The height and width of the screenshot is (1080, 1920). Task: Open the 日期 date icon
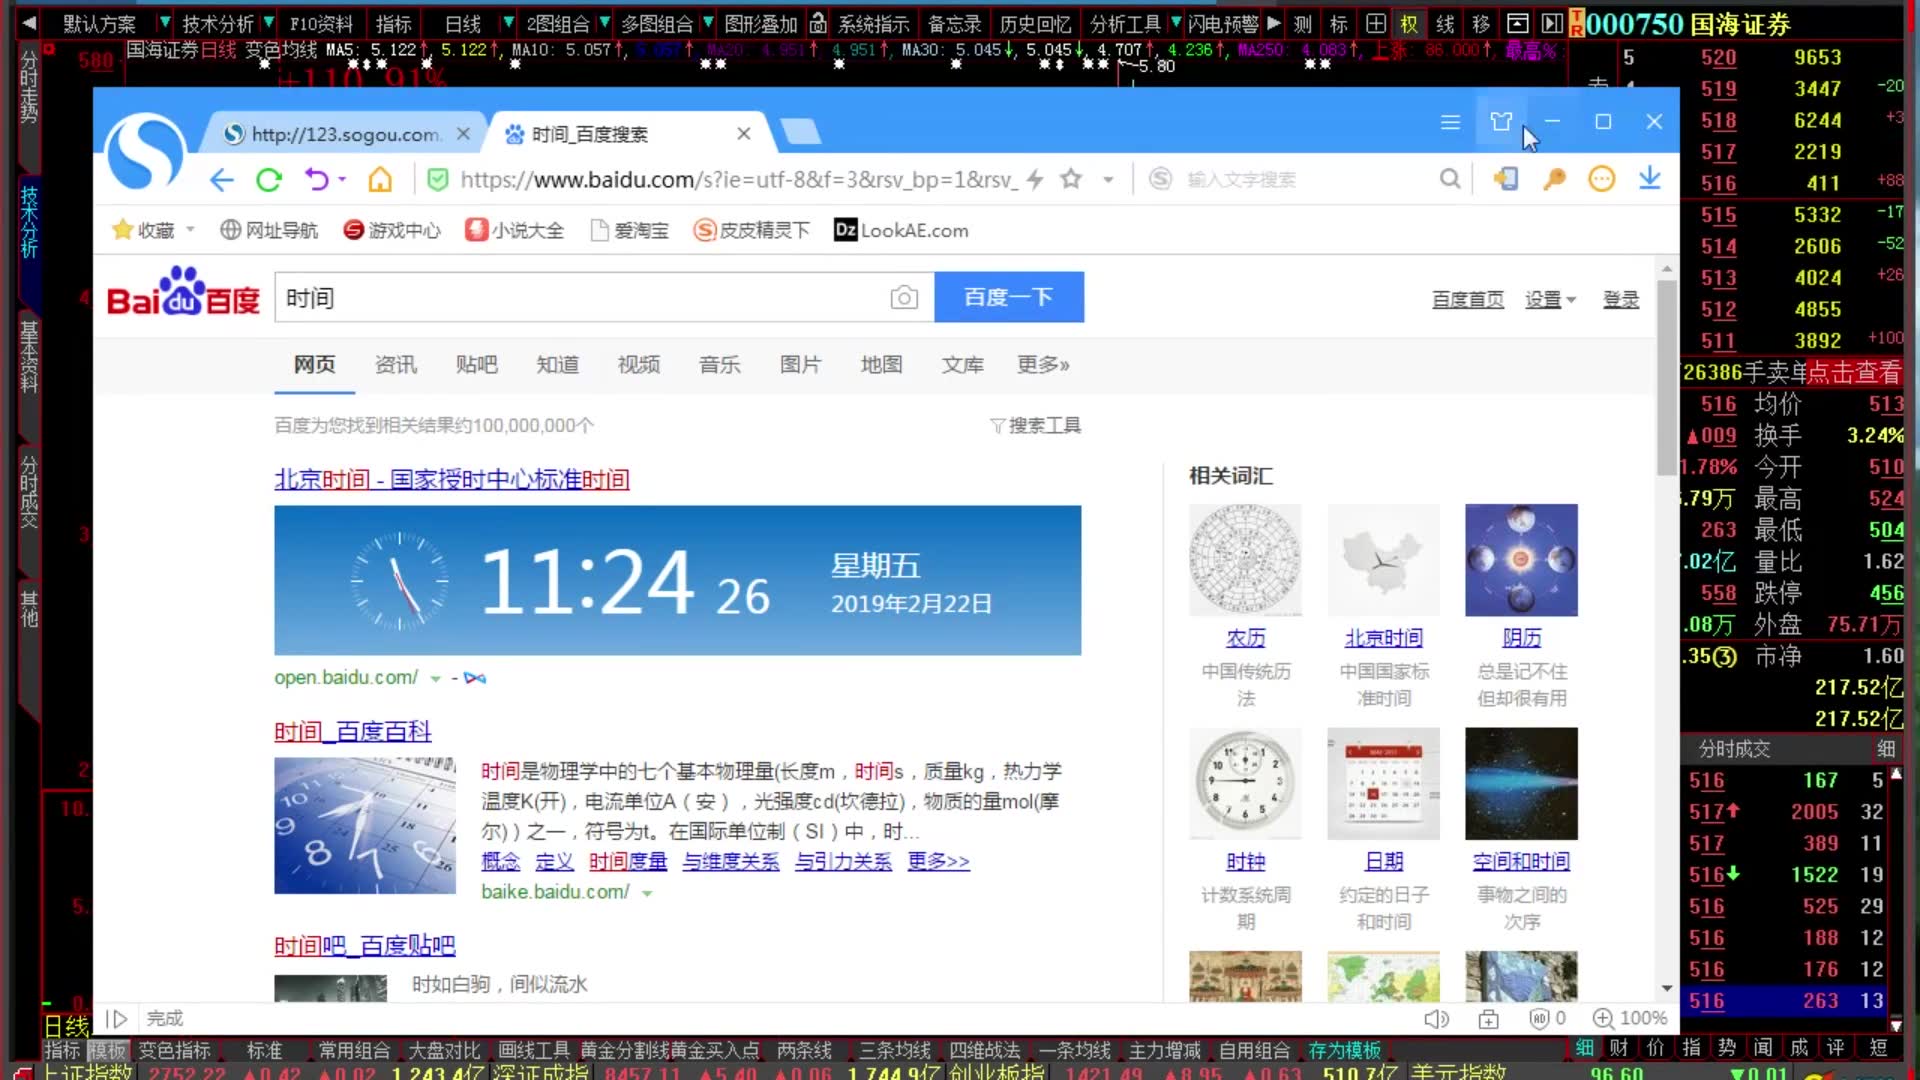(1382, 783)
